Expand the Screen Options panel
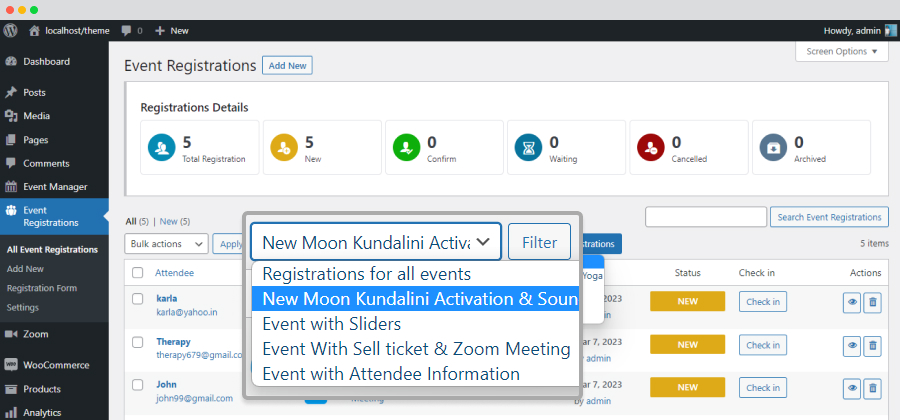 click(842, 52)
